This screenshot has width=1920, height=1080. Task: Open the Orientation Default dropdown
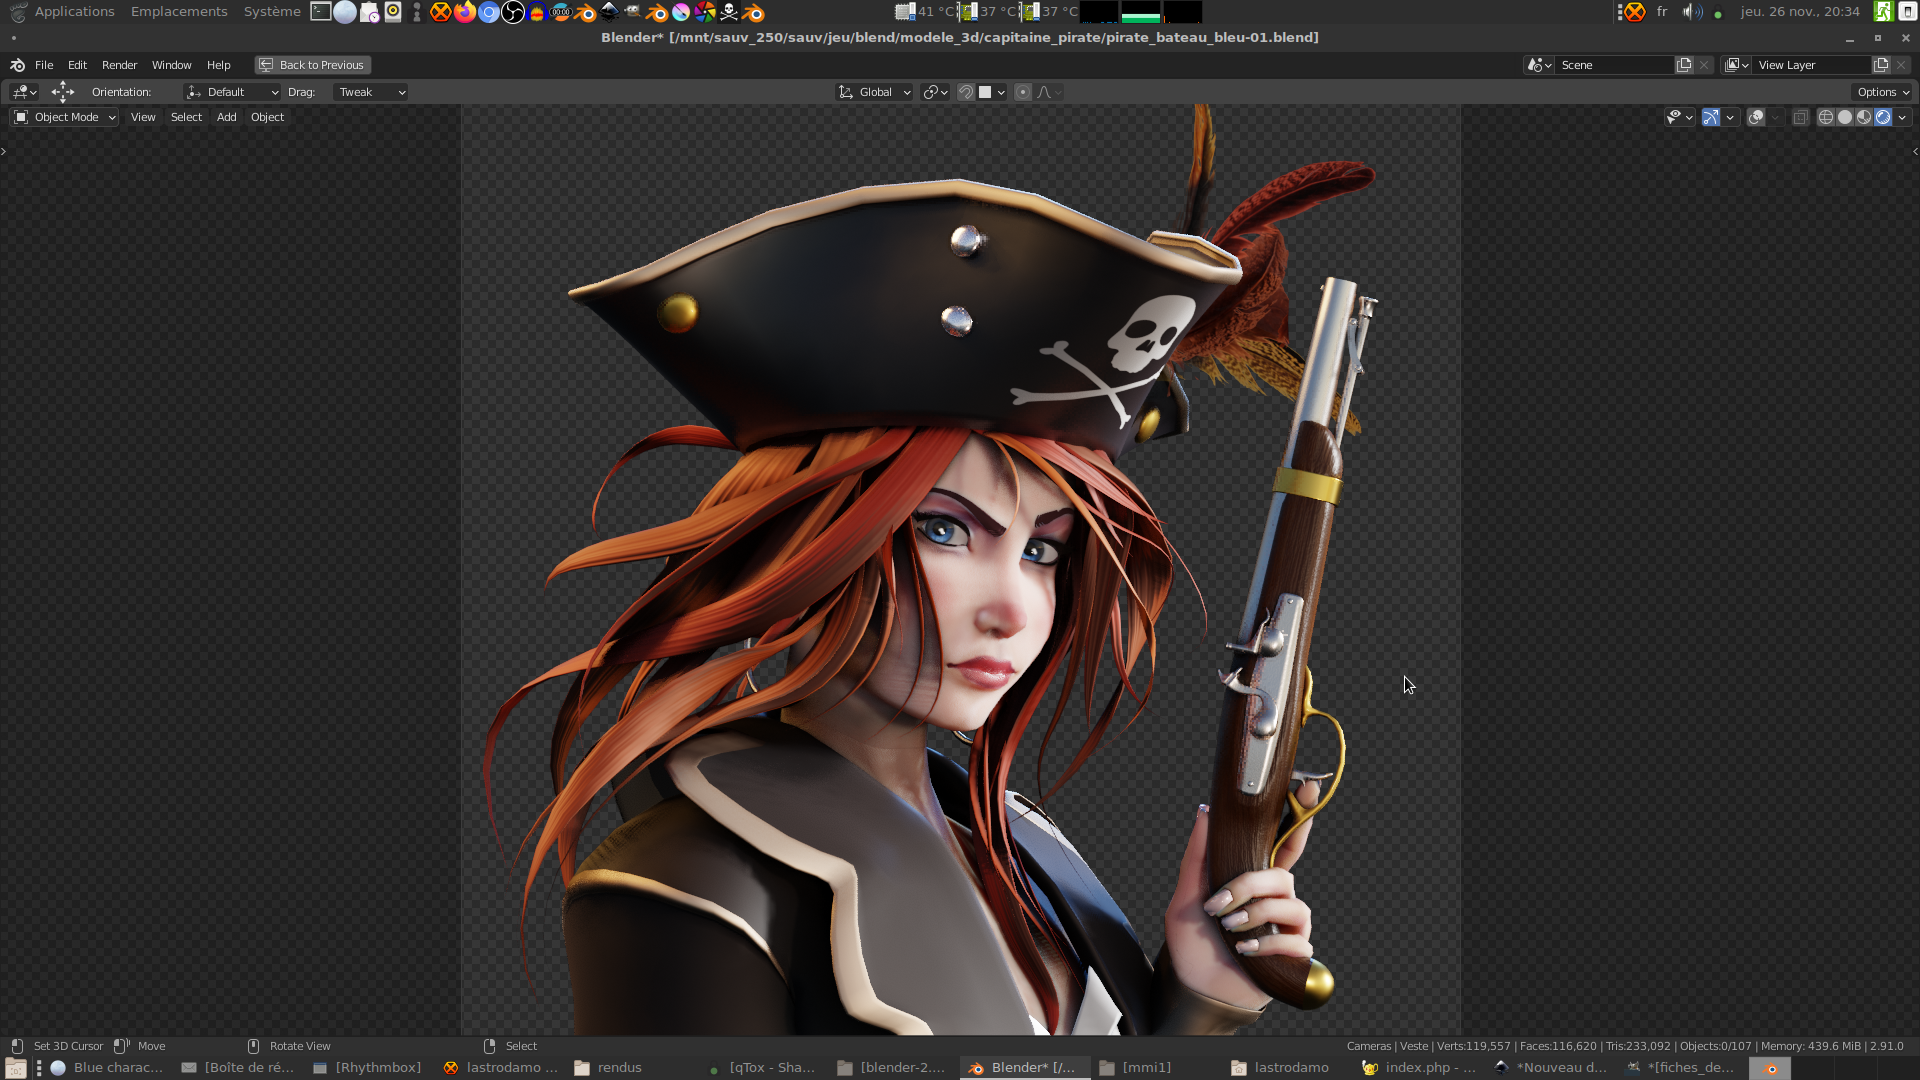232,92
